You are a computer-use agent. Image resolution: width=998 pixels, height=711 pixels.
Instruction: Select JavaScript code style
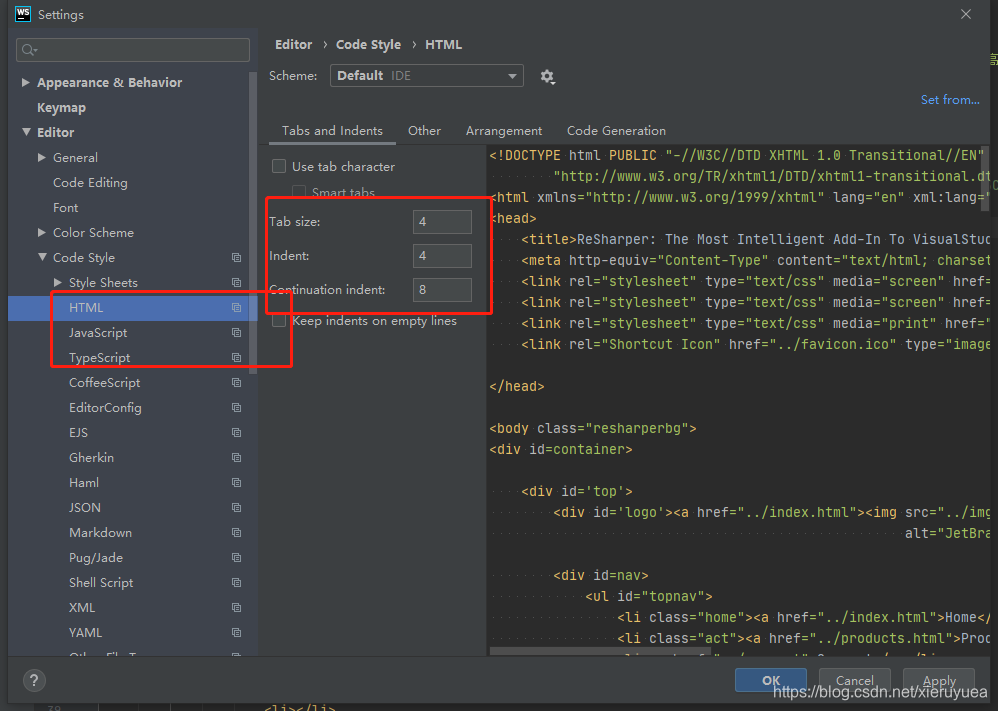pyautogui.click(x=98, y=332)
